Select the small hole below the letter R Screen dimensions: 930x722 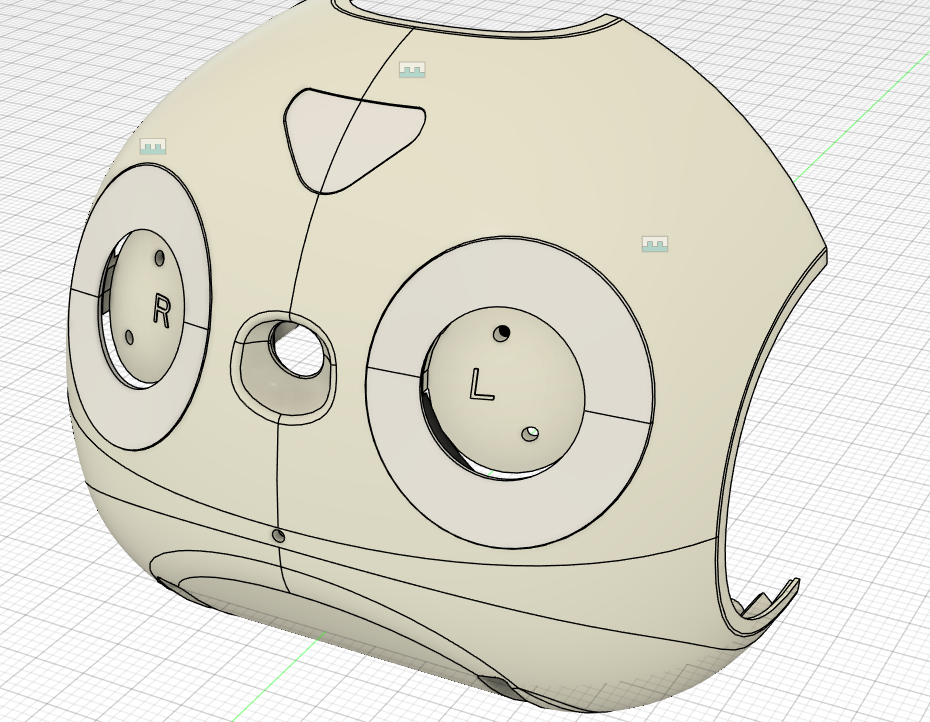click(x=130, y=338)
